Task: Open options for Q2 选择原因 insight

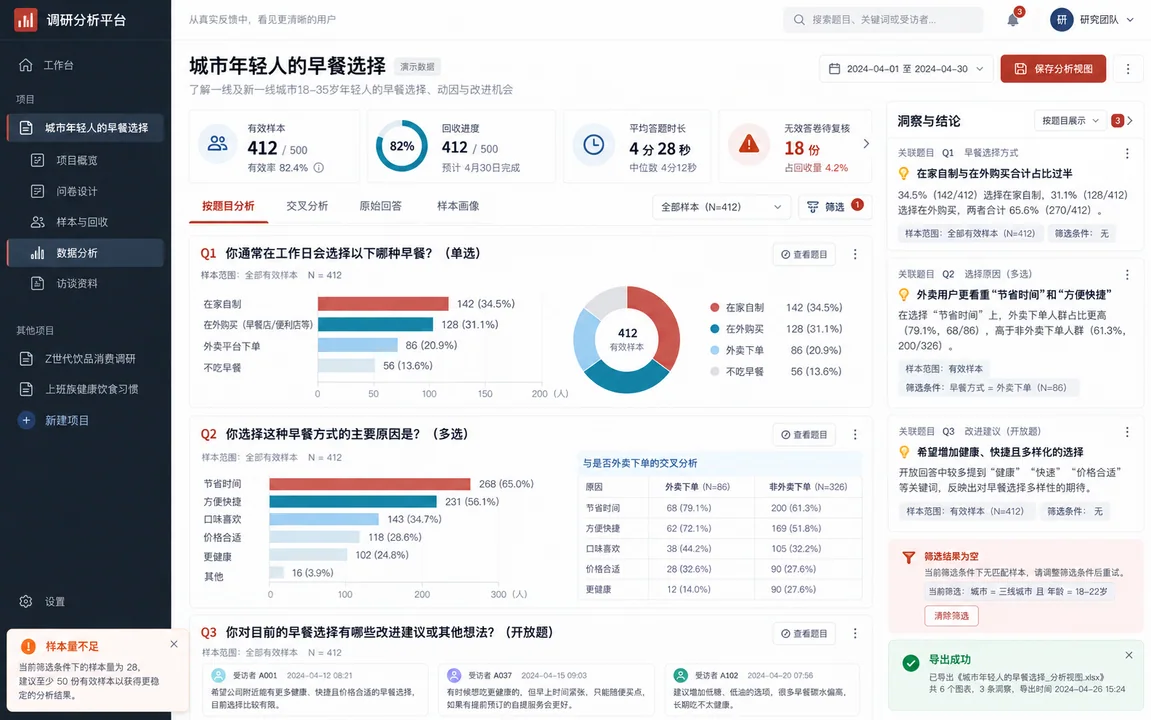Action: [1128, 274]
